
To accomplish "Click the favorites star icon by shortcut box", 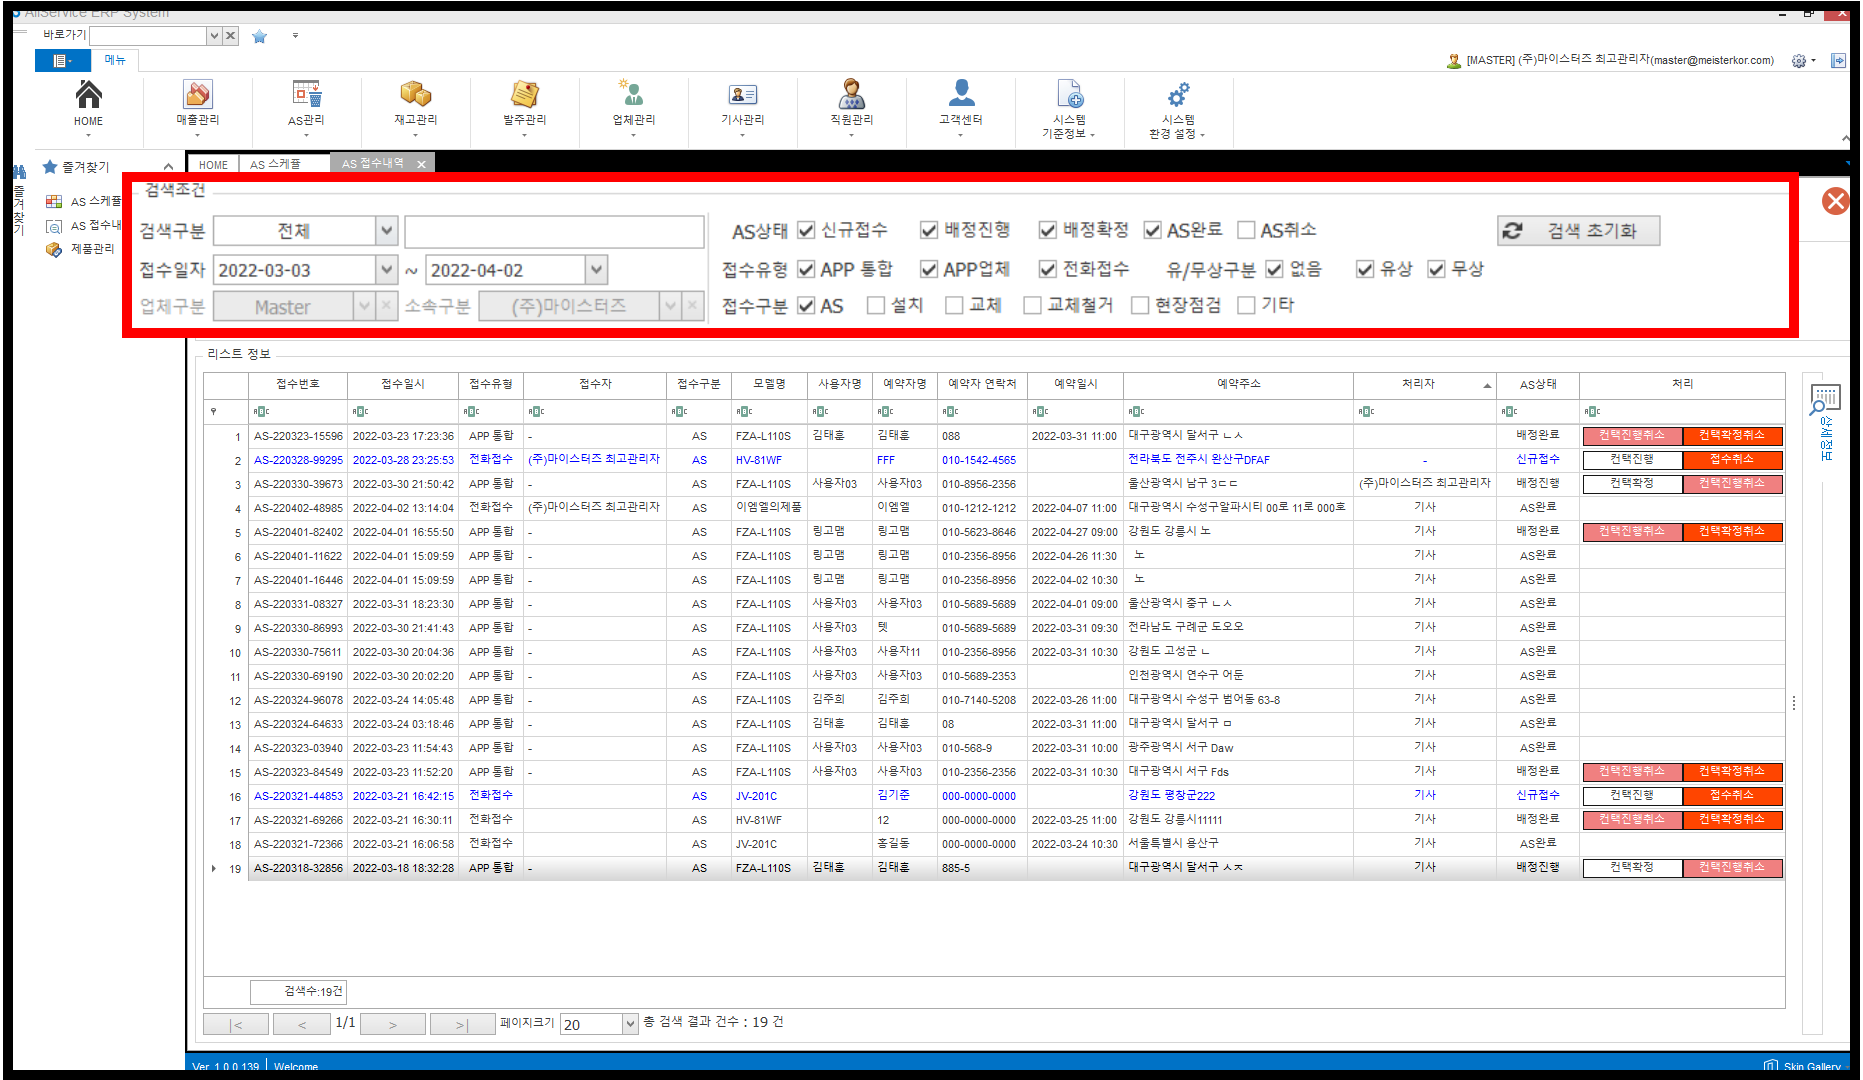I will click(260, 36).
